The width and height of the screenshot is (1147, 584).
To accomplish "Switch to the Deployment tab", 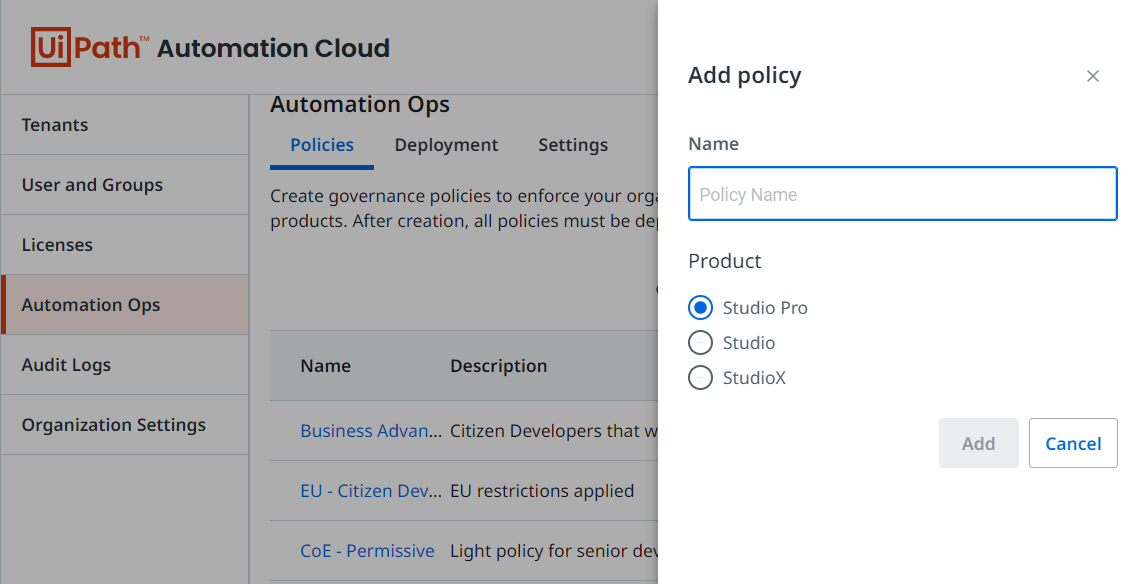I will [x=446, y=145].
